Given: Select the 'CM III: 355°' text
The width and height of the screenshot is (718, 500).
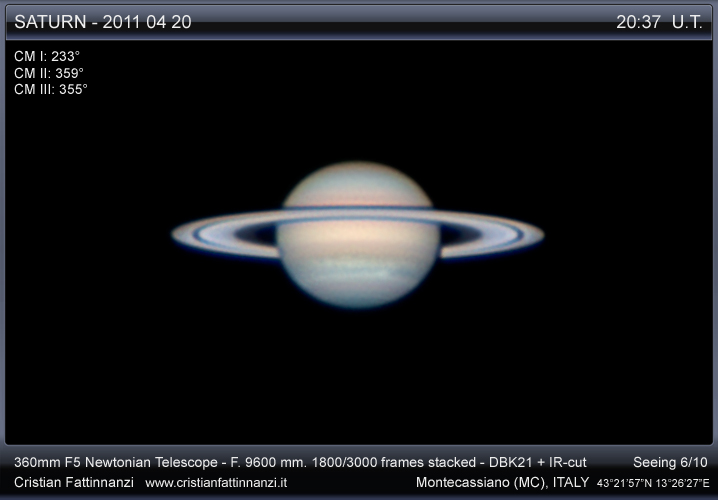Looking at the screenshot, I should click(50, 89).
